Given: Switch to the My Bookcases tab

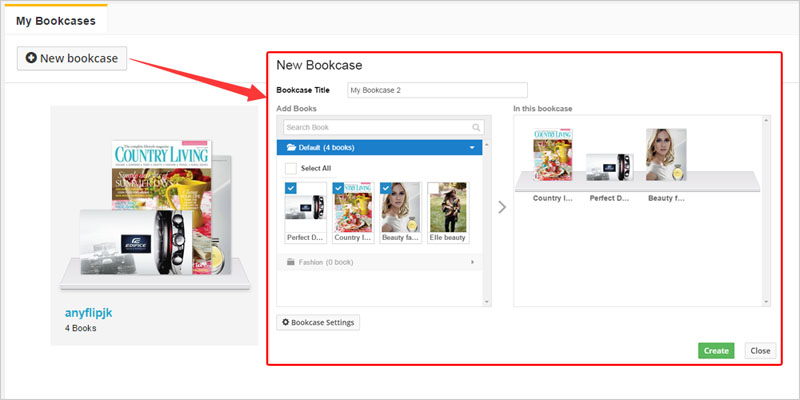Looking at the screenshot, I should [x=55, y=21].
